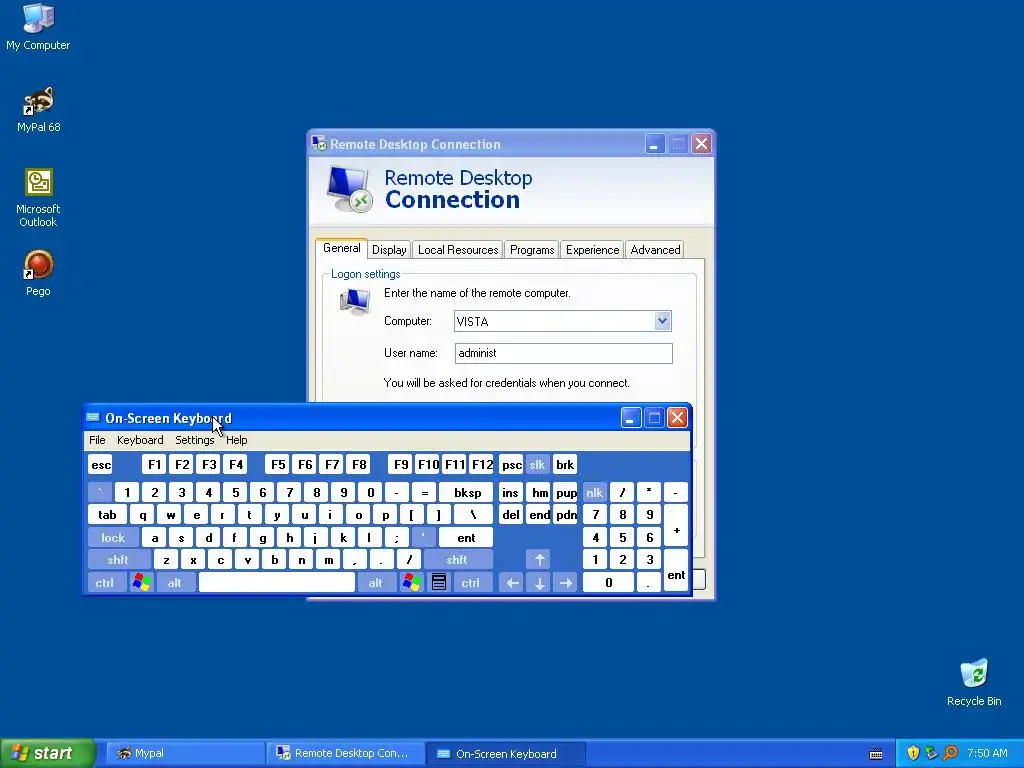Image resolution: width=1024 pixels, height=768 pixels.
Task: Switch to the Local Resources tab
Action: [458, 249]
